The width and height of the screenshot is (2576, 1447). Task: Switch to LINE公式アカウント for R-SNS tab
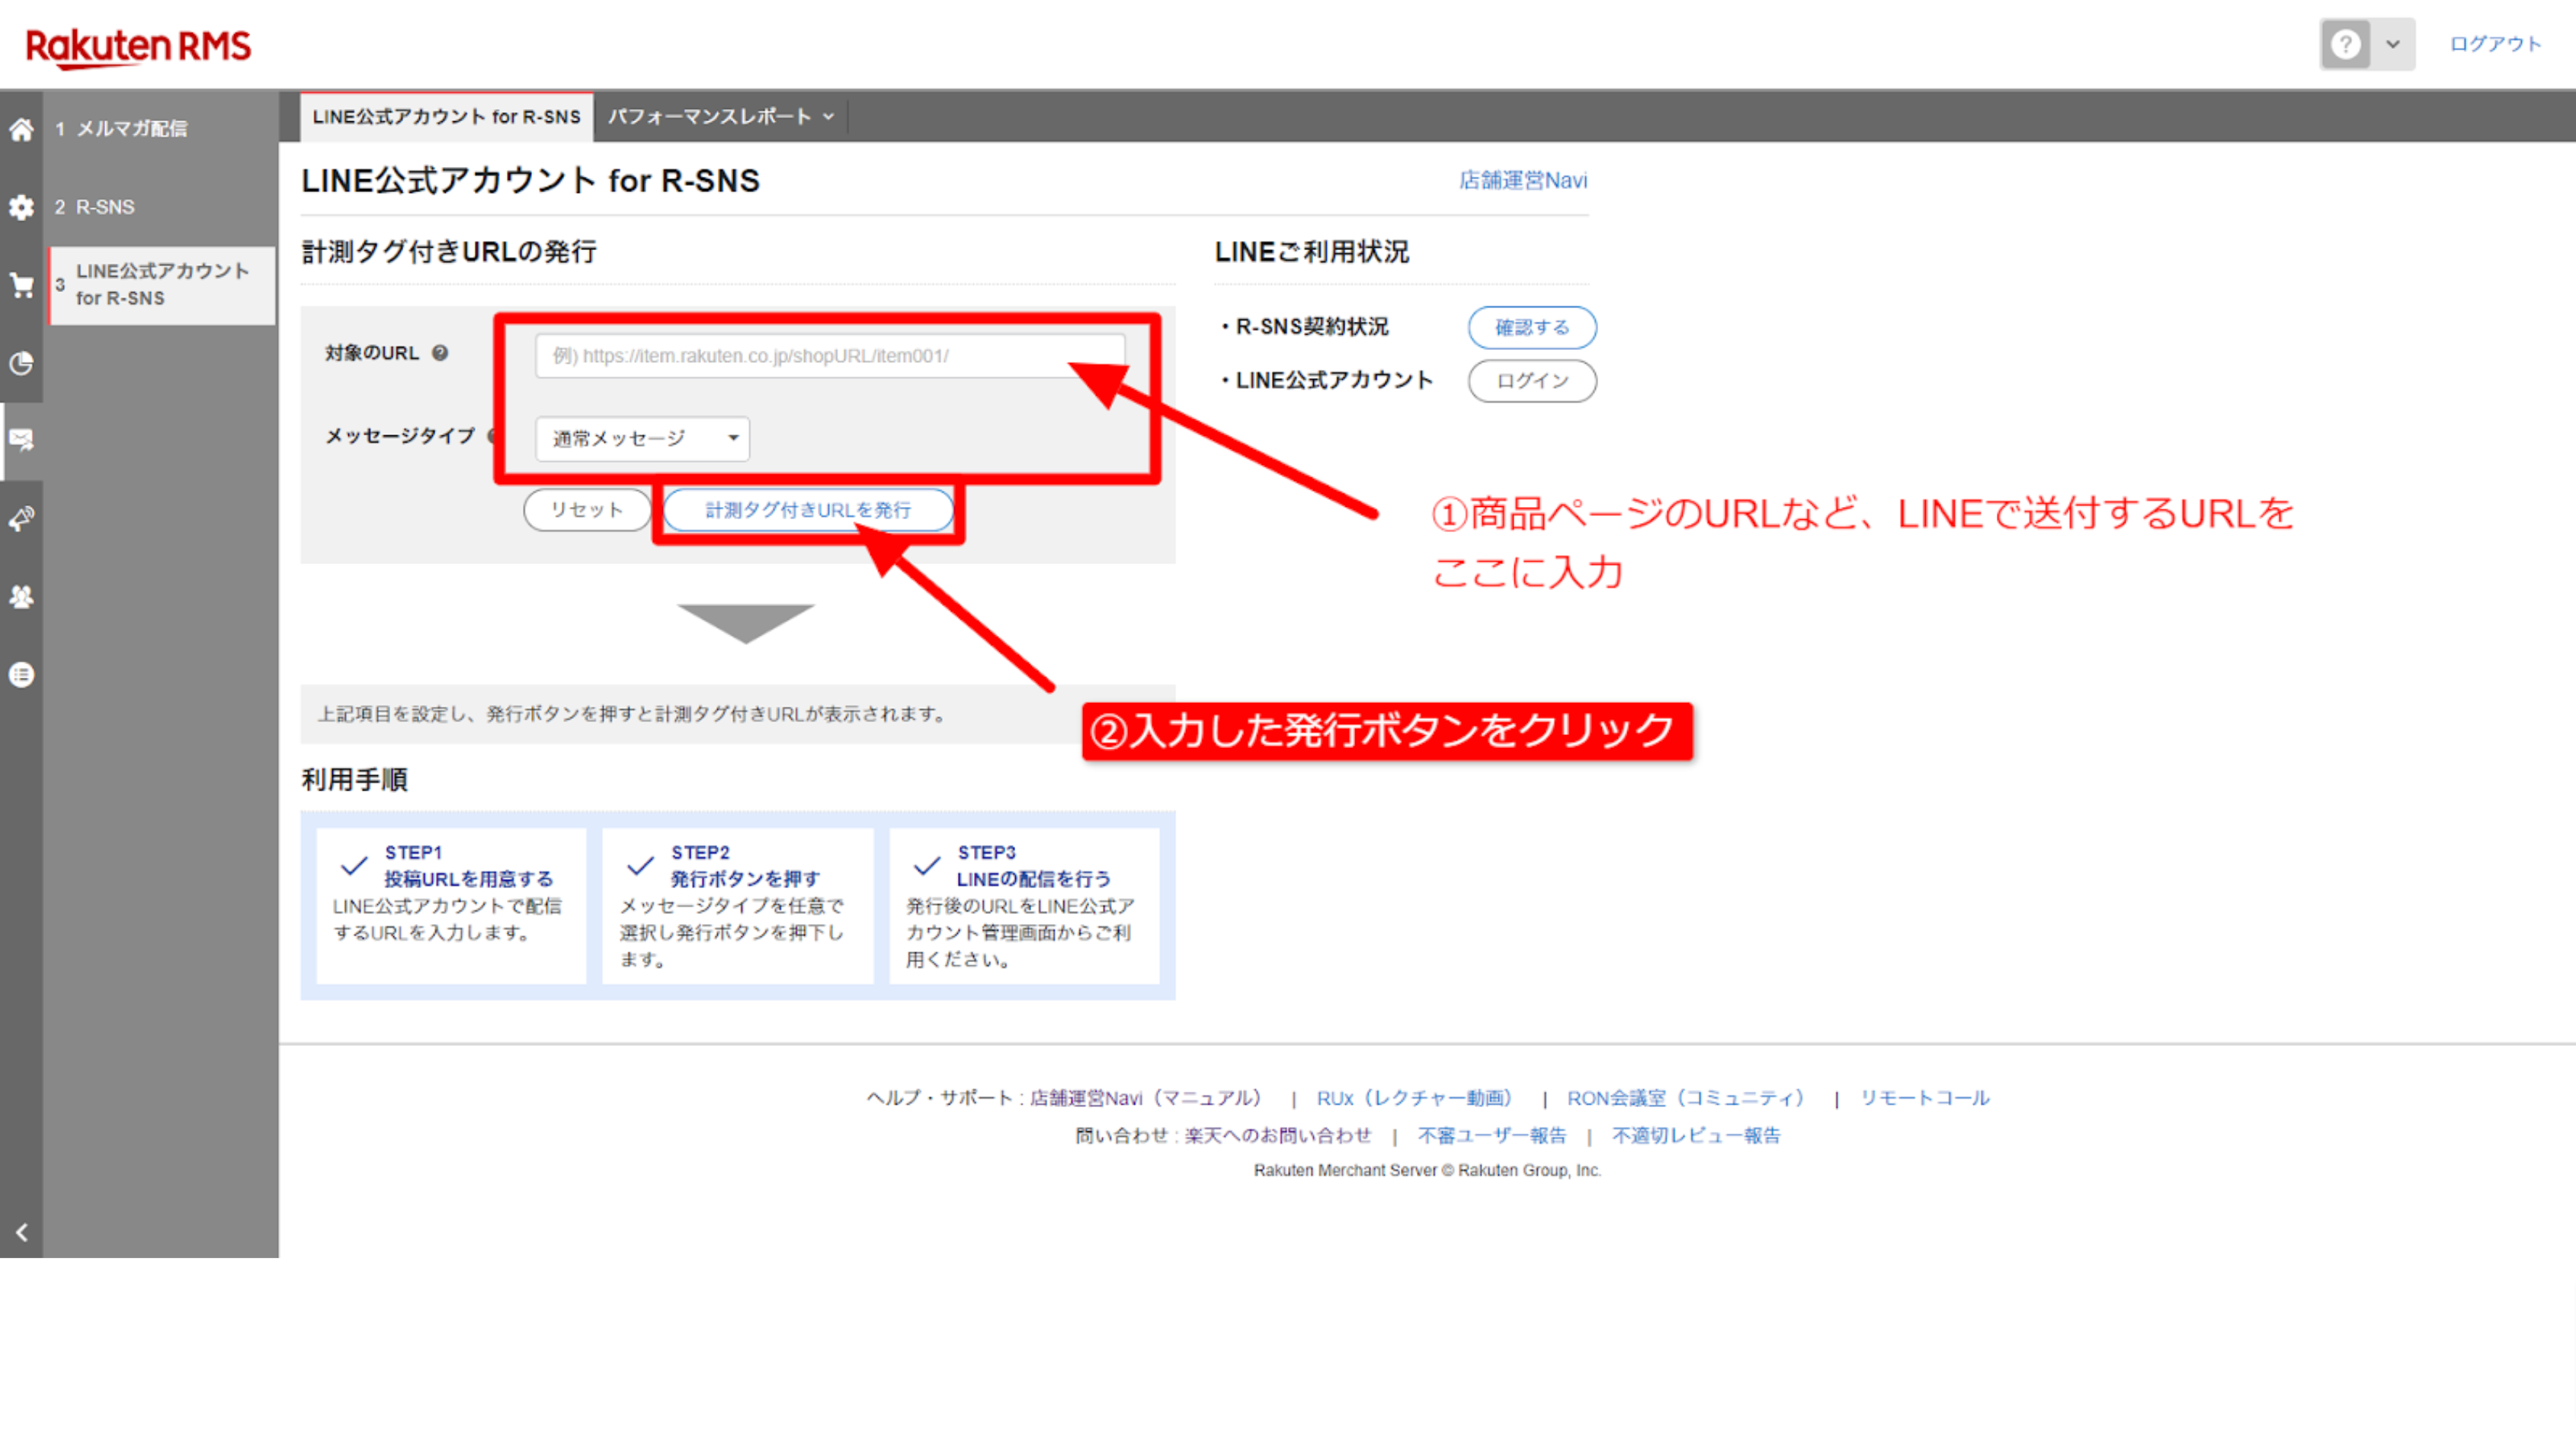tap(446, 117)
